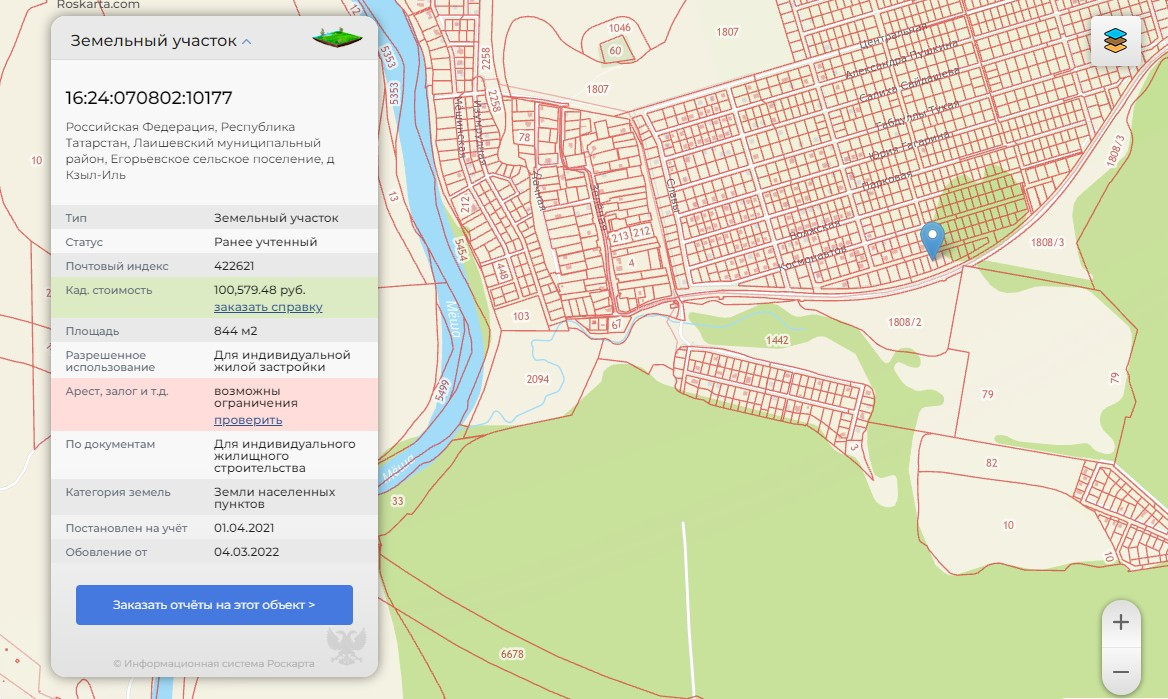
Task: Select parcel 1046 near top of map
Action: pos(619,28)
